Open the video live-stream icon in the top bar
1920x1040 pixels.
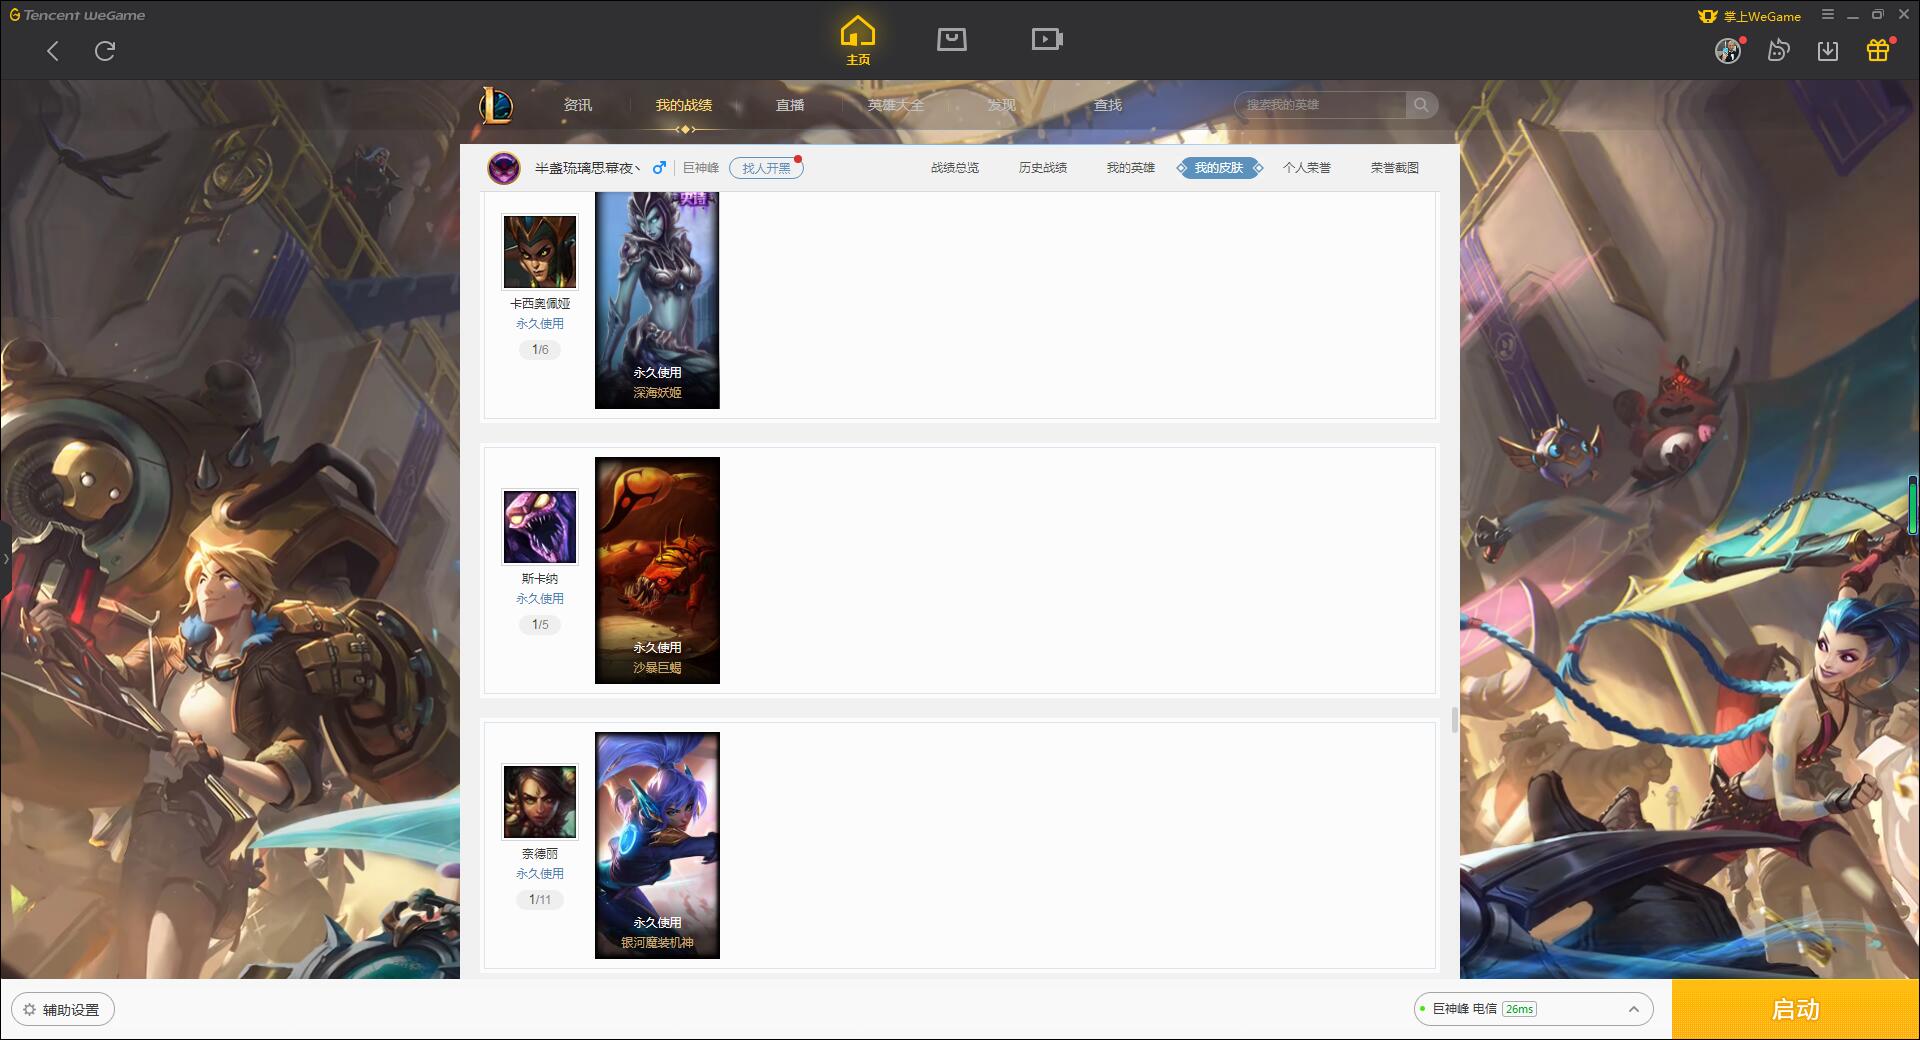tap(1047, 39)
